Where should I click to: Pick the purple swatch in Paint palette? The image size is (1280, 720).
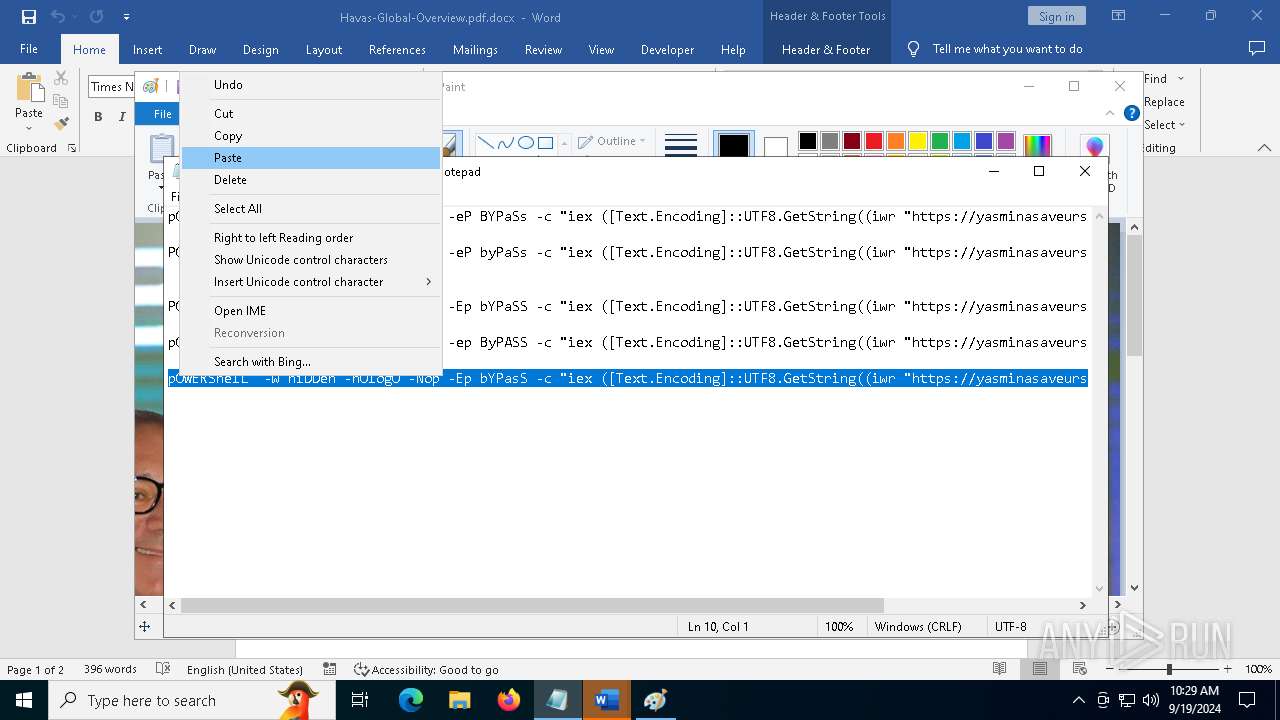(1006, 141)
